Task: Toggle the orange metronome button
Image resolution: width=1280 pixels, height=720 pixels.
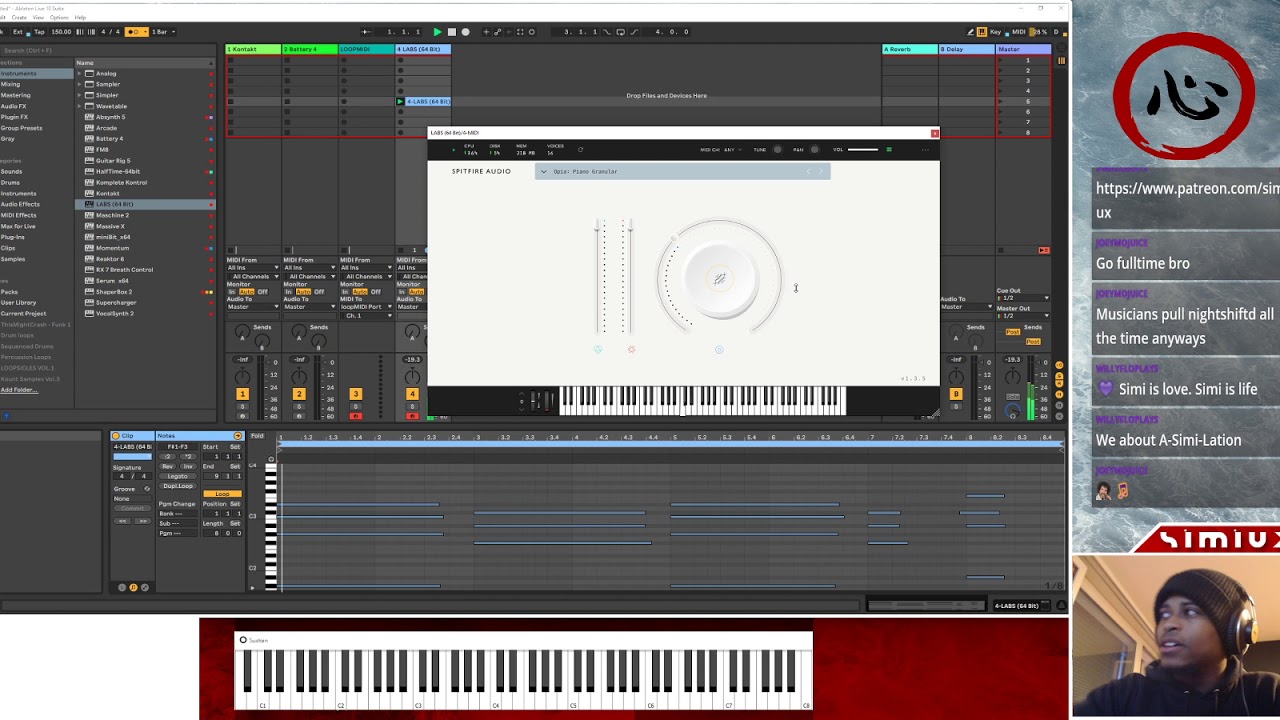Action: coord(135,32)
